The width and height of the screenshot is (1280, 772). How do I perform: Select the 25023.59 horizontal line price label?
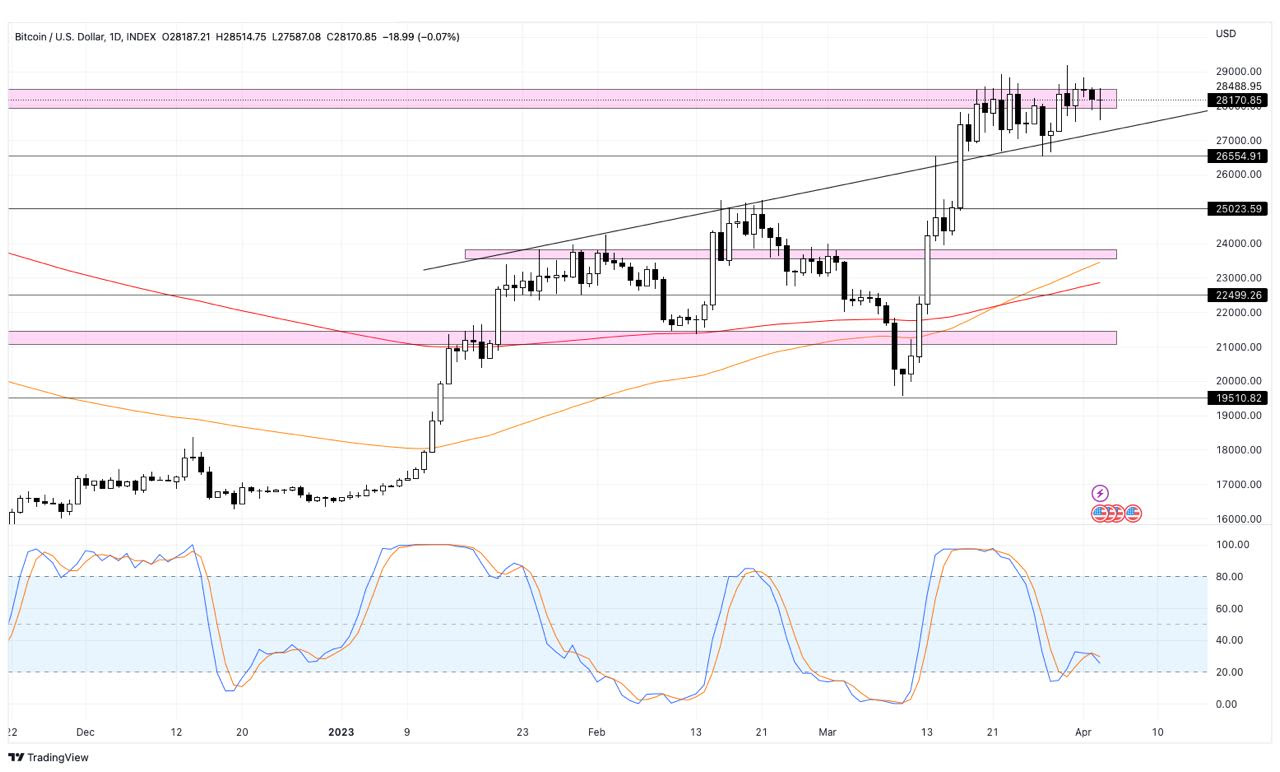(x=1238, y=209)
